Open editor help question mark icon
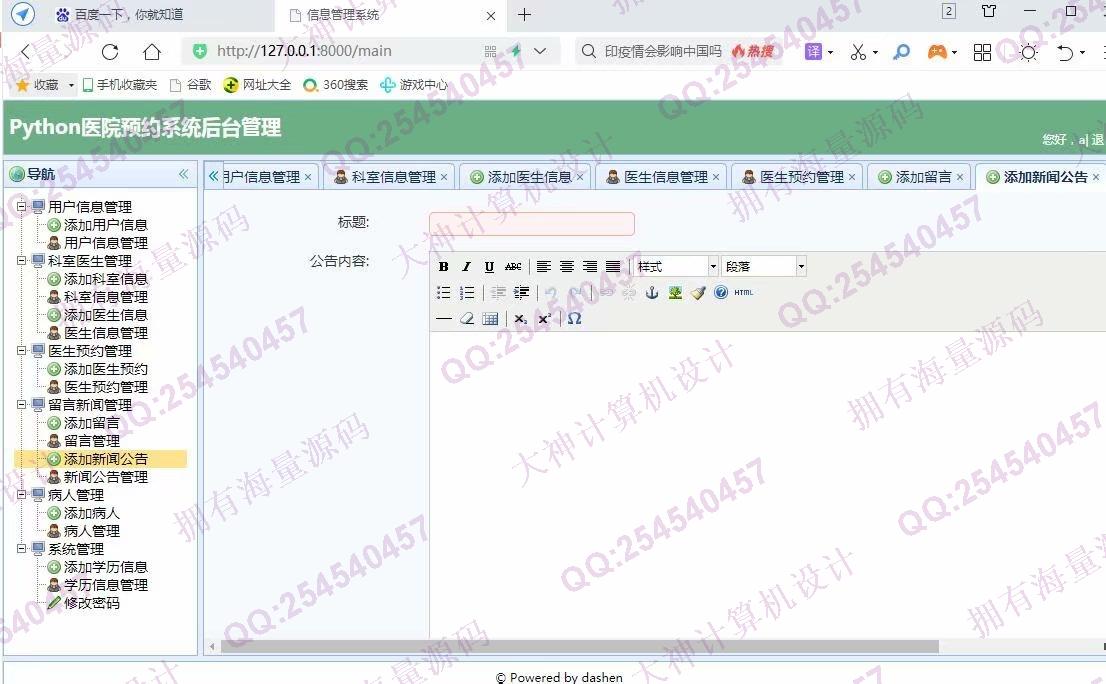 click(721, 293)
